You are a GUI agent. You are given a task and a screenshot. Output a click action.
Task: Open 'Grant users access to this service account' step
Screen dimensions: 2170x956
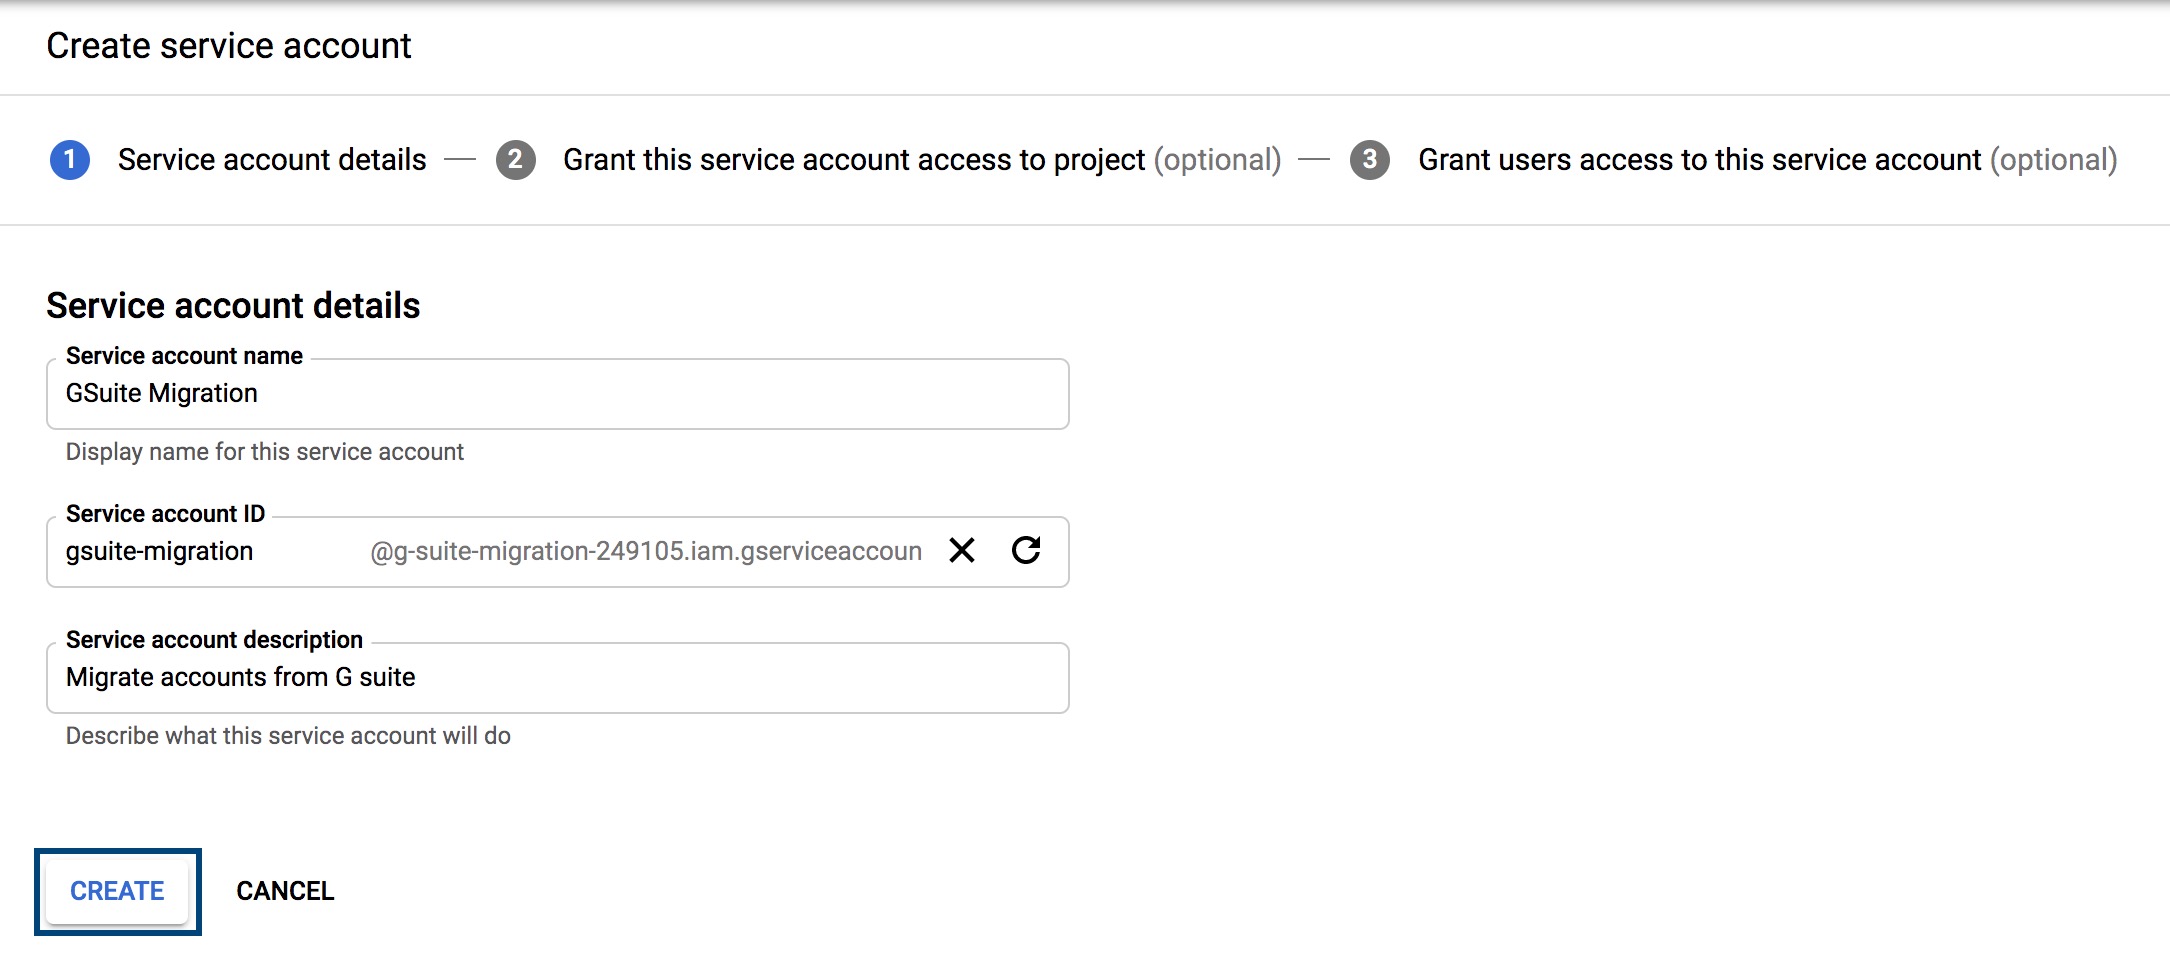pos(1767,160)
